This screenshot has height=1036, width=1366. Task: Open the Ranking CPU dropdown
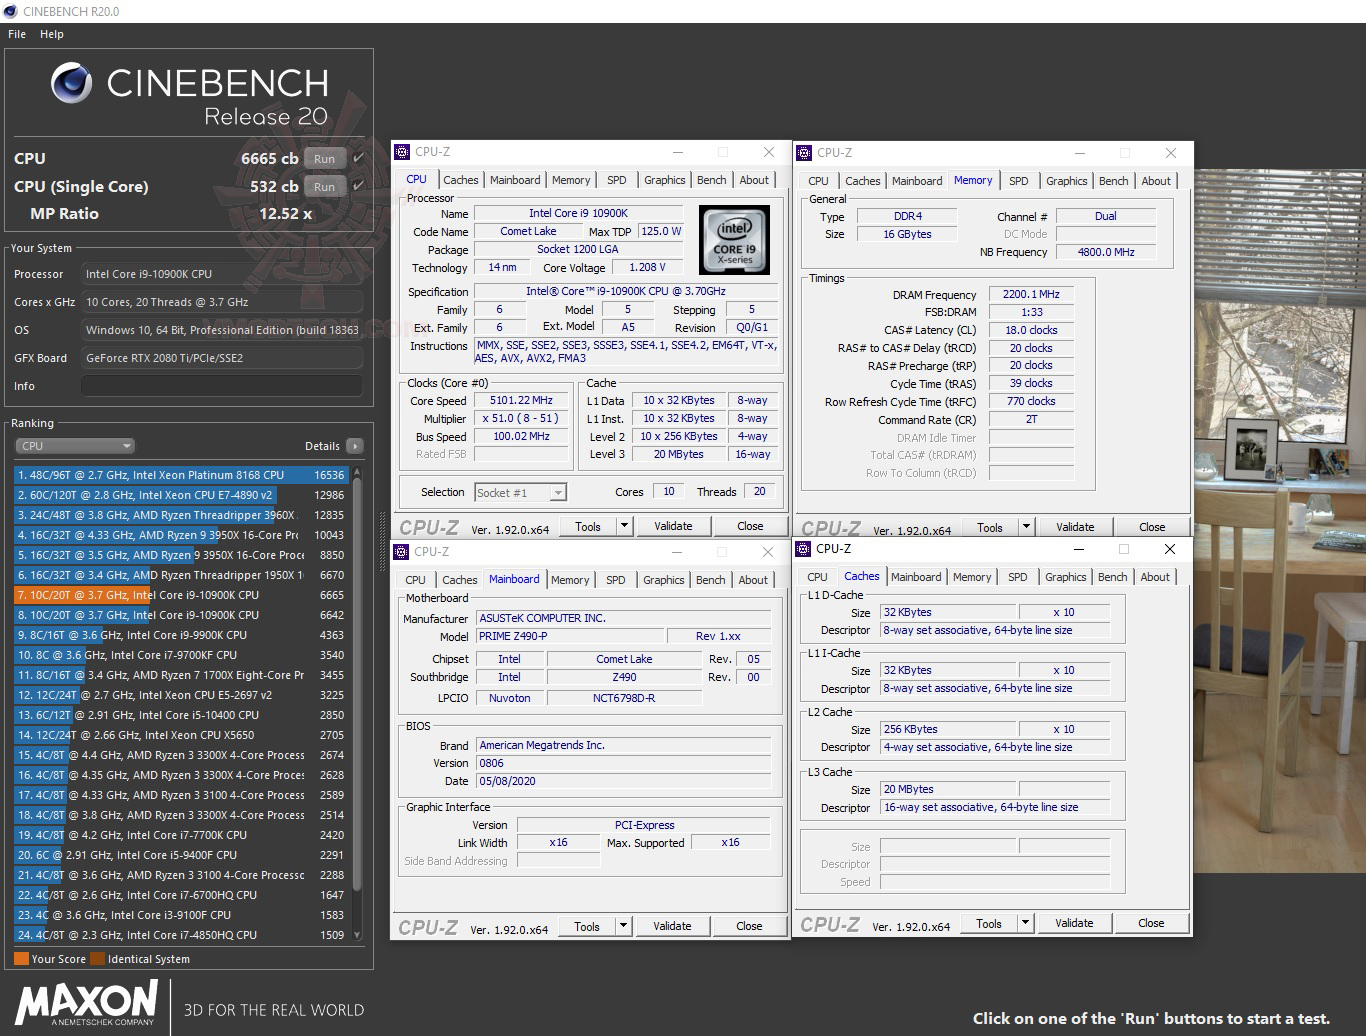[74, 445]
